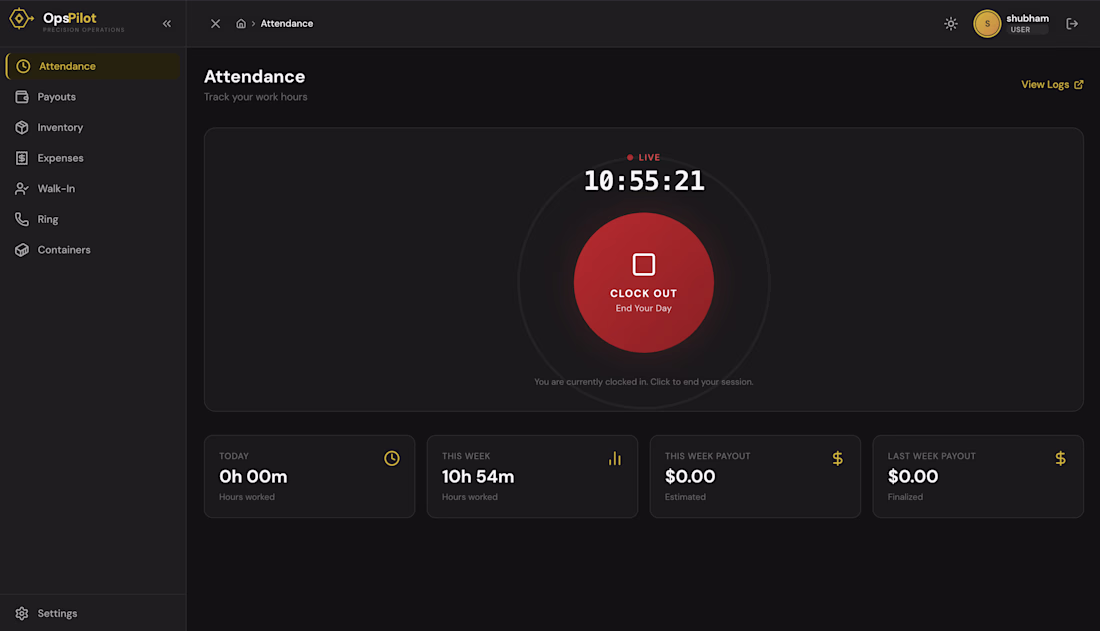Click the LIVE indicator label
Image resolution: width=1100 pixels, height=631 pixels.
point(644,157)
